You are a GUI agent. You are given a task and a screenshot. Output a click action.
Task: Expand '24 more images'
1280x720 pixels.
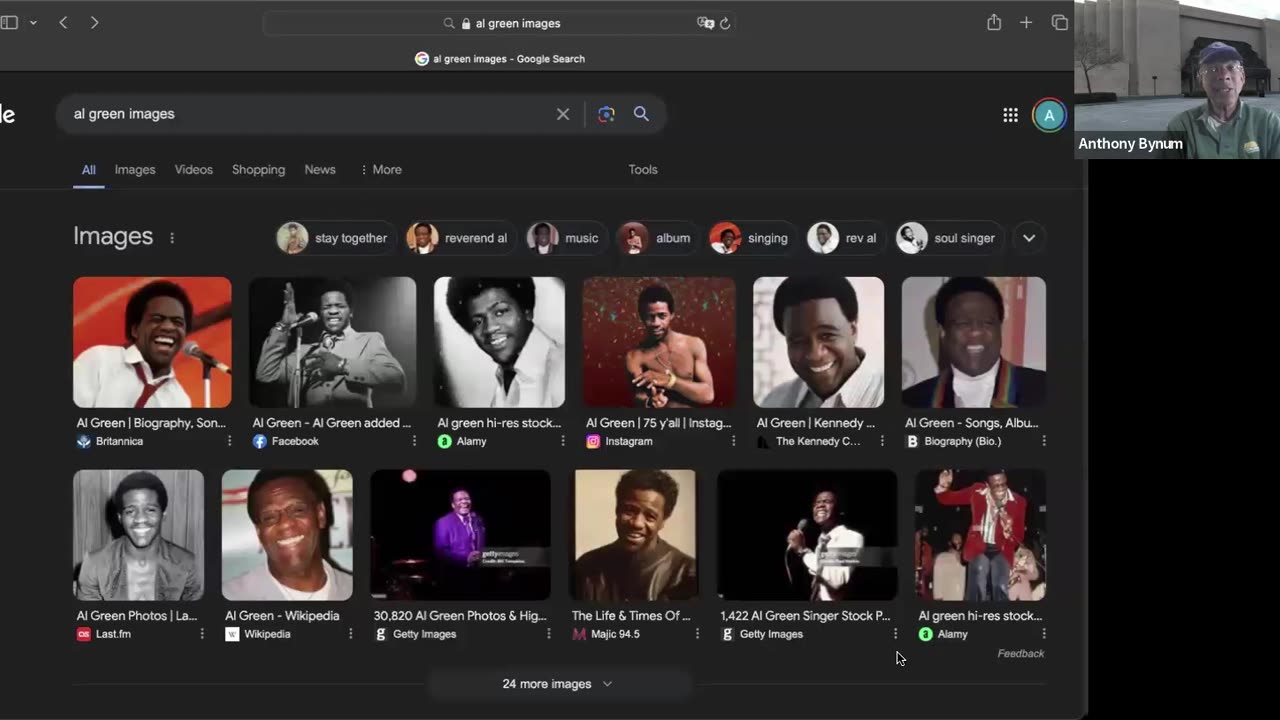[558, 684]
